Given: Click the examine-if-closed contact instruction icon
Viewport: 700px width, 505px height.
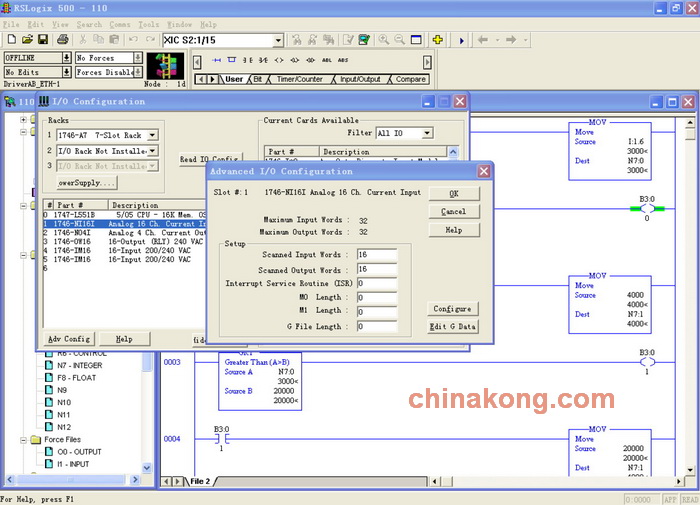Looking at the screenshot, I should pos(248,60).
